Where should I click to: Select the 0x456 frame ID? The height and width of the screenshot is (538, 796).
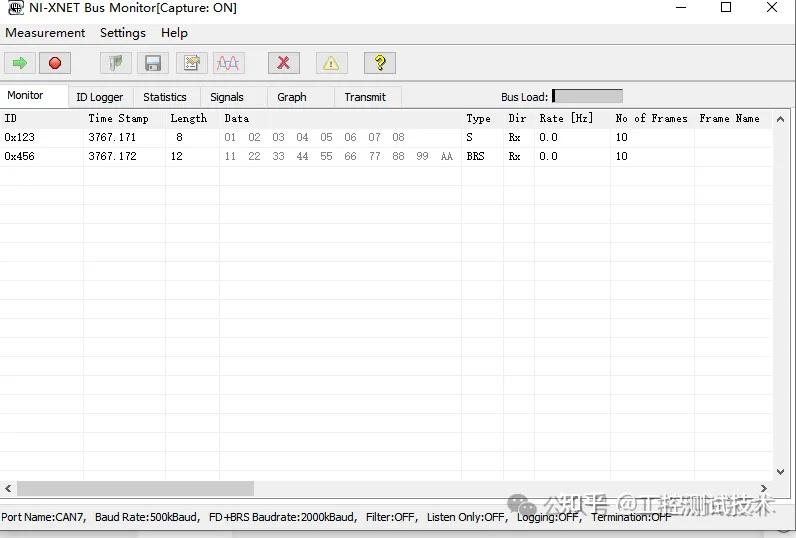point(19,156)
